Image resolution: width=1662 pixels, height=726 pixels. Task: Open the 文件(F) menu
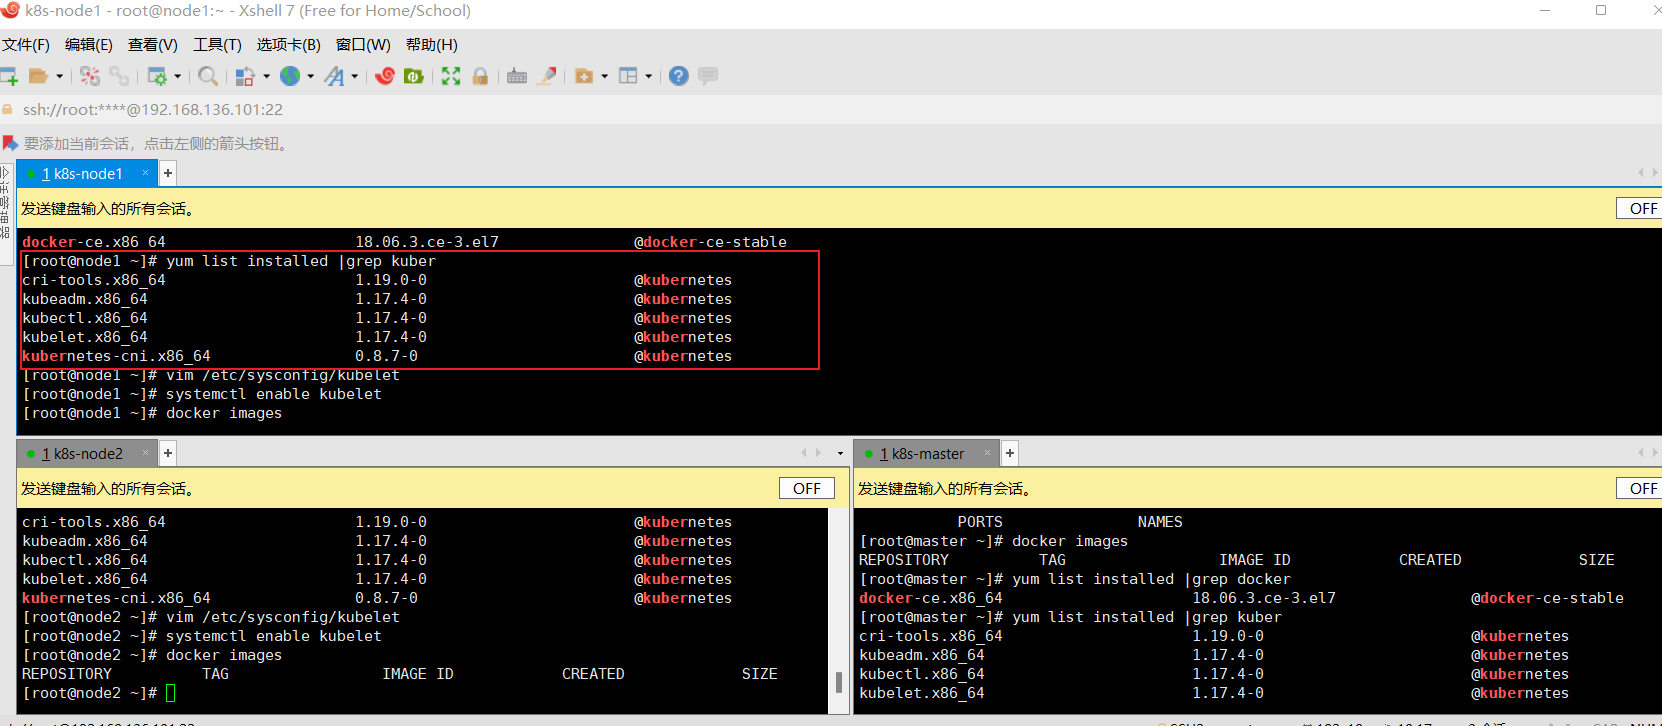coord(26,45)
